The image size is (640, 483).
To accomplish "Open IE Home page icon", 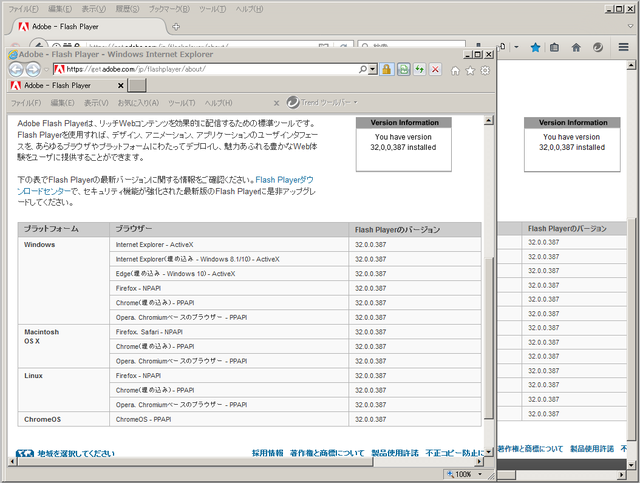I will coord(455,71).
